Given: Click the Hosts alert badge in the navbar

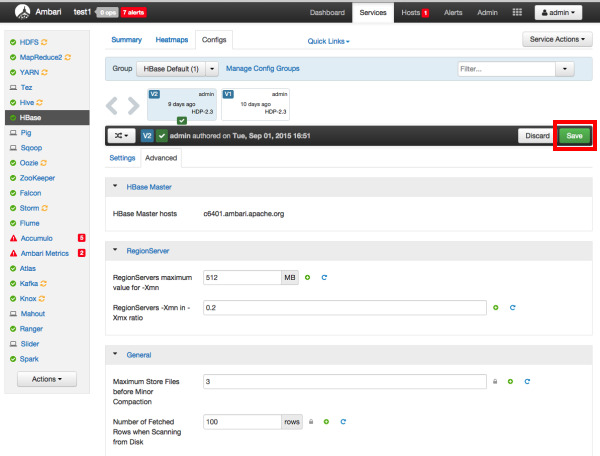Looking at the screenshot, I should 425,13.
